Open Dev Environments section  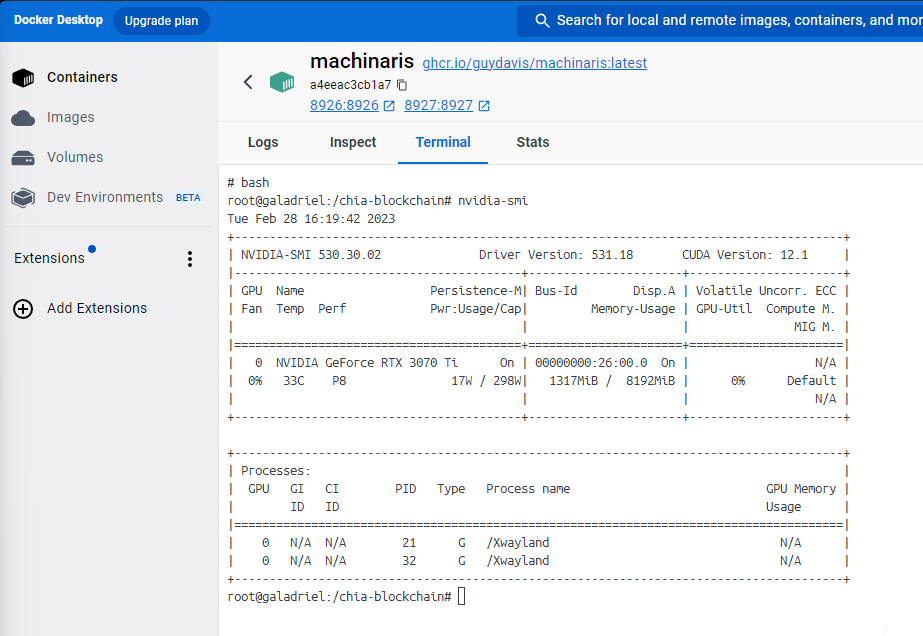click(x=105, y=197)
